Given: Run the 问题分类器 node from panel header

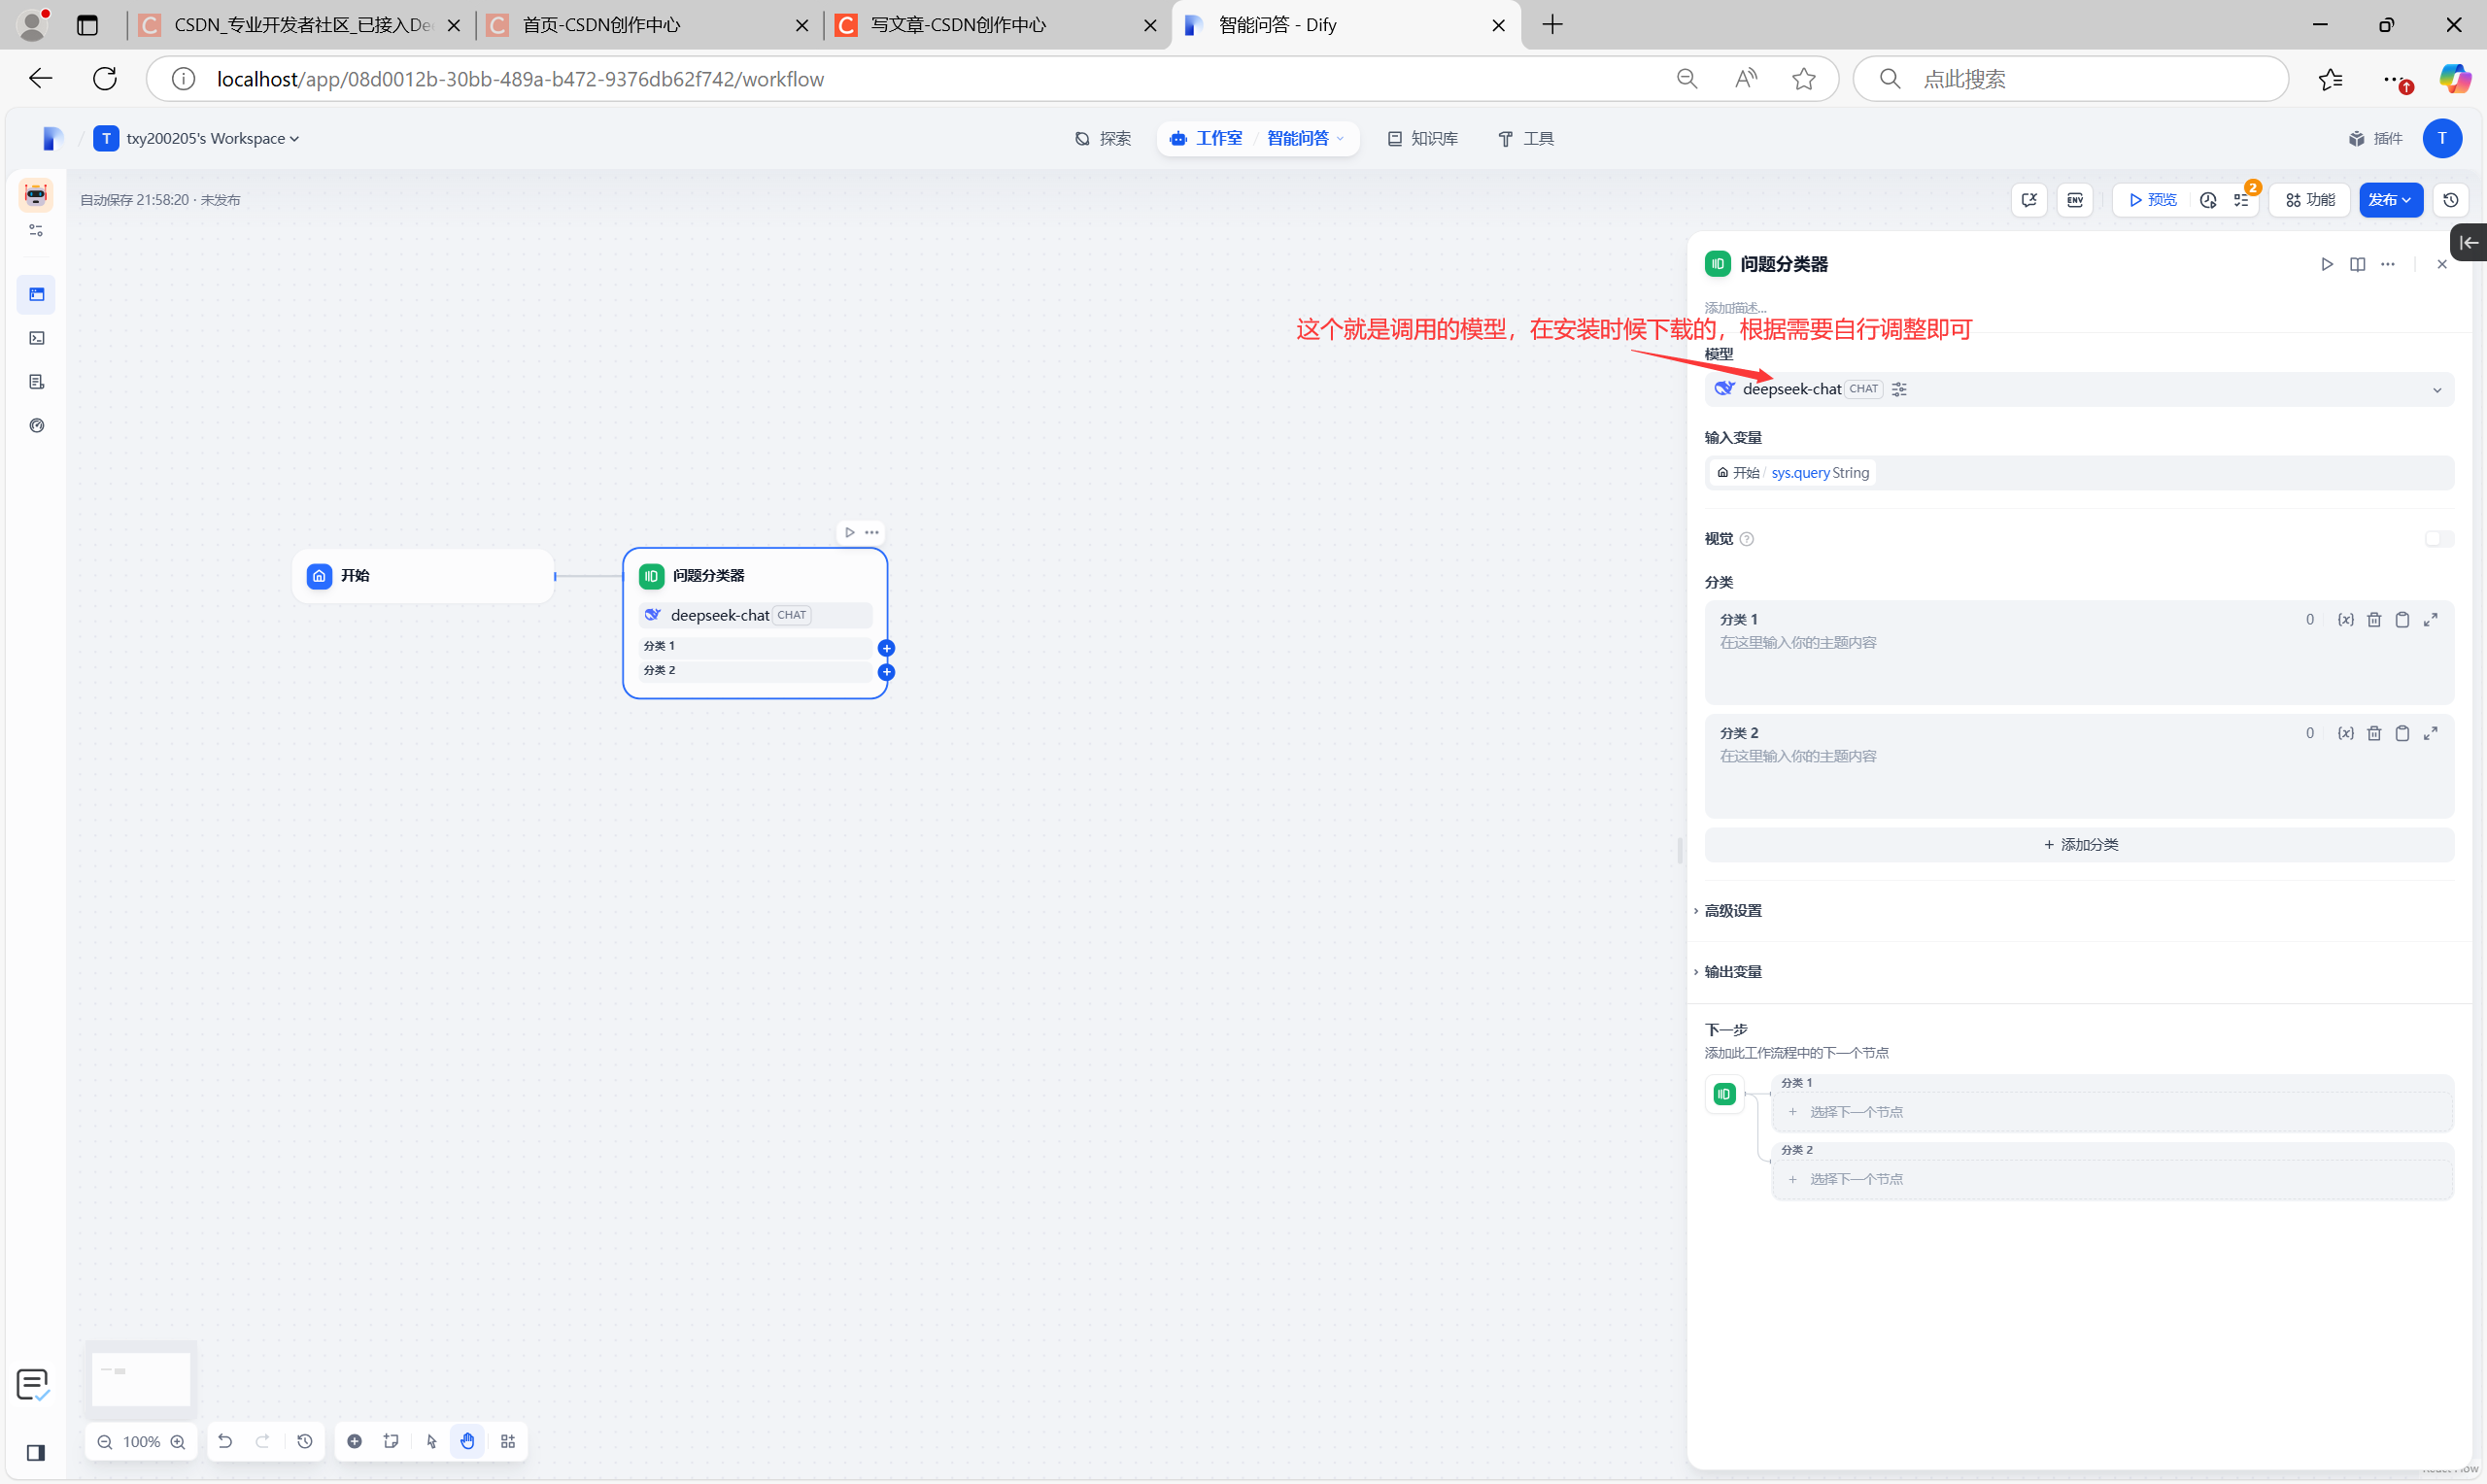Looking at the screenshot, I should point(2327,264).
